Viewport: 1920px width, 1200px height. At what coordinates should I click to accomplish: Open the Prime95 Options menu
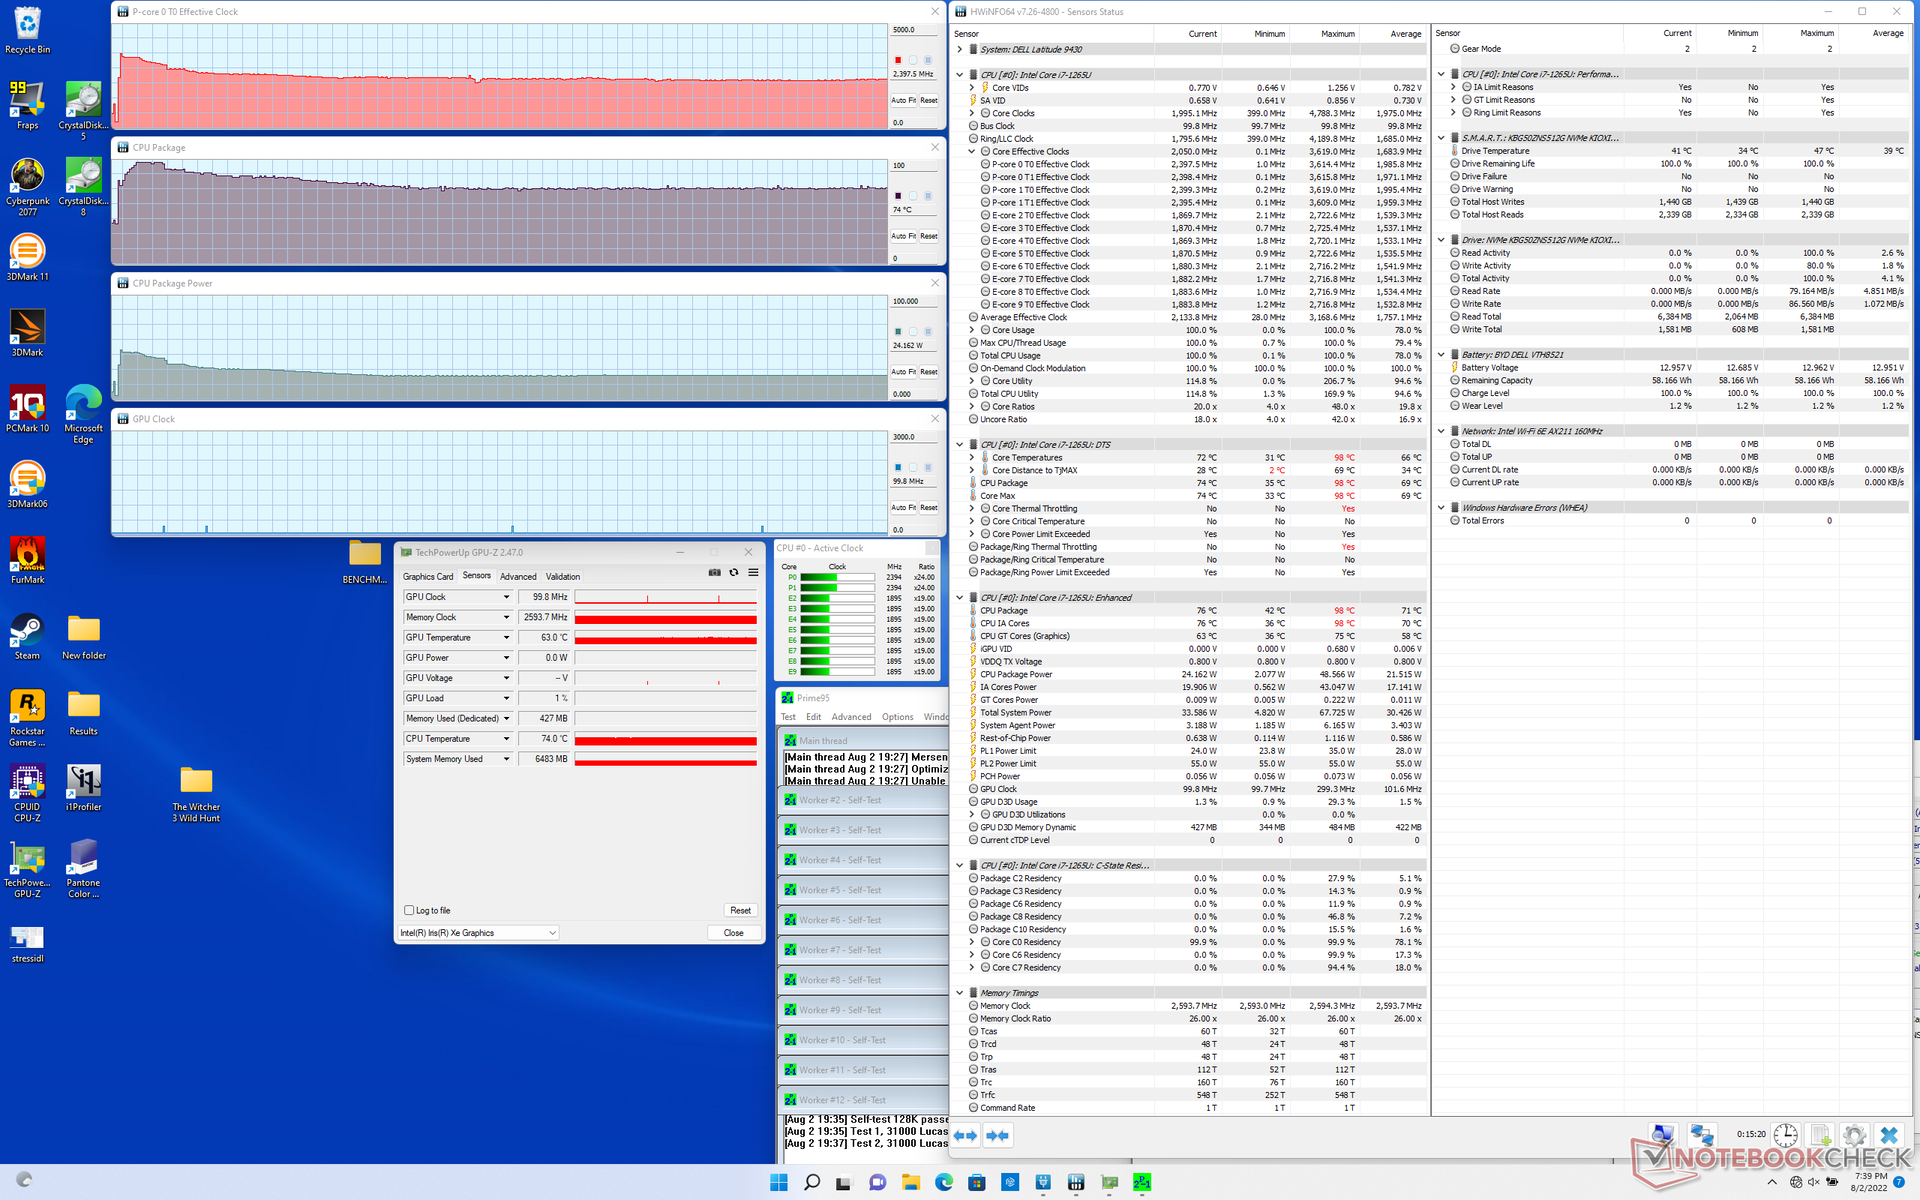pyautogui.click(x=897, y=717)
